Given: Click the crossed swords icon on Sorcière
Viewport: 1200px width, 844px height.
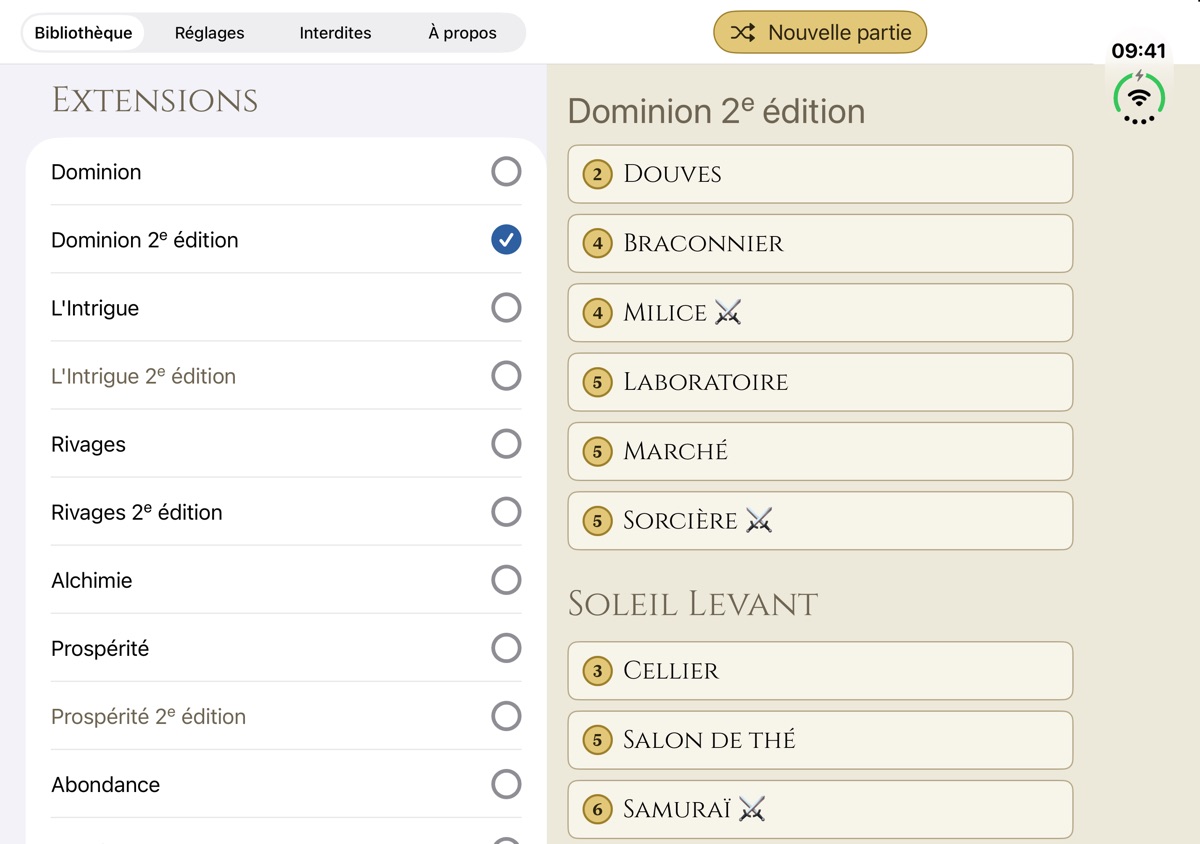Looking at the screenshot, I should pyautogui.click(x=759, y=521).
